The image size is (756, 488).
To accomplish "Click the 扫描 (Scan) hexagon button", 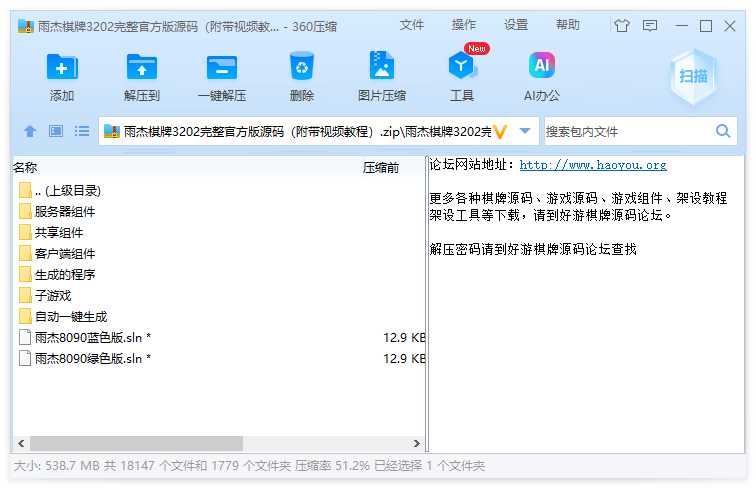I will (x=693, y=76).
